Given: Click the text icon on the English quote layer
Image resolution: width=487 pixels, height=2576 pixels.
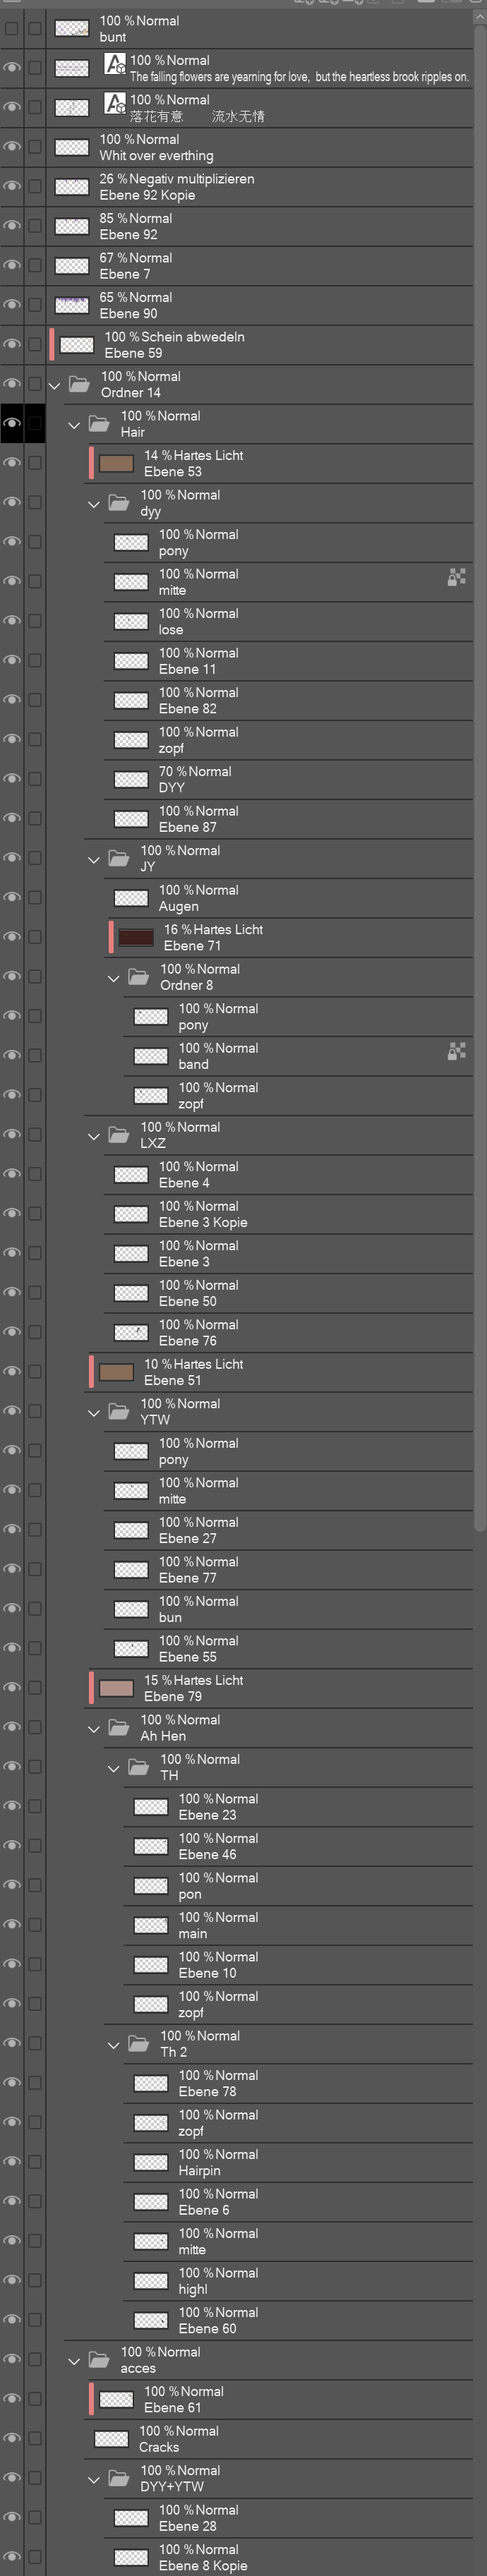Looking at the screenshot, I should pos(115,65).
